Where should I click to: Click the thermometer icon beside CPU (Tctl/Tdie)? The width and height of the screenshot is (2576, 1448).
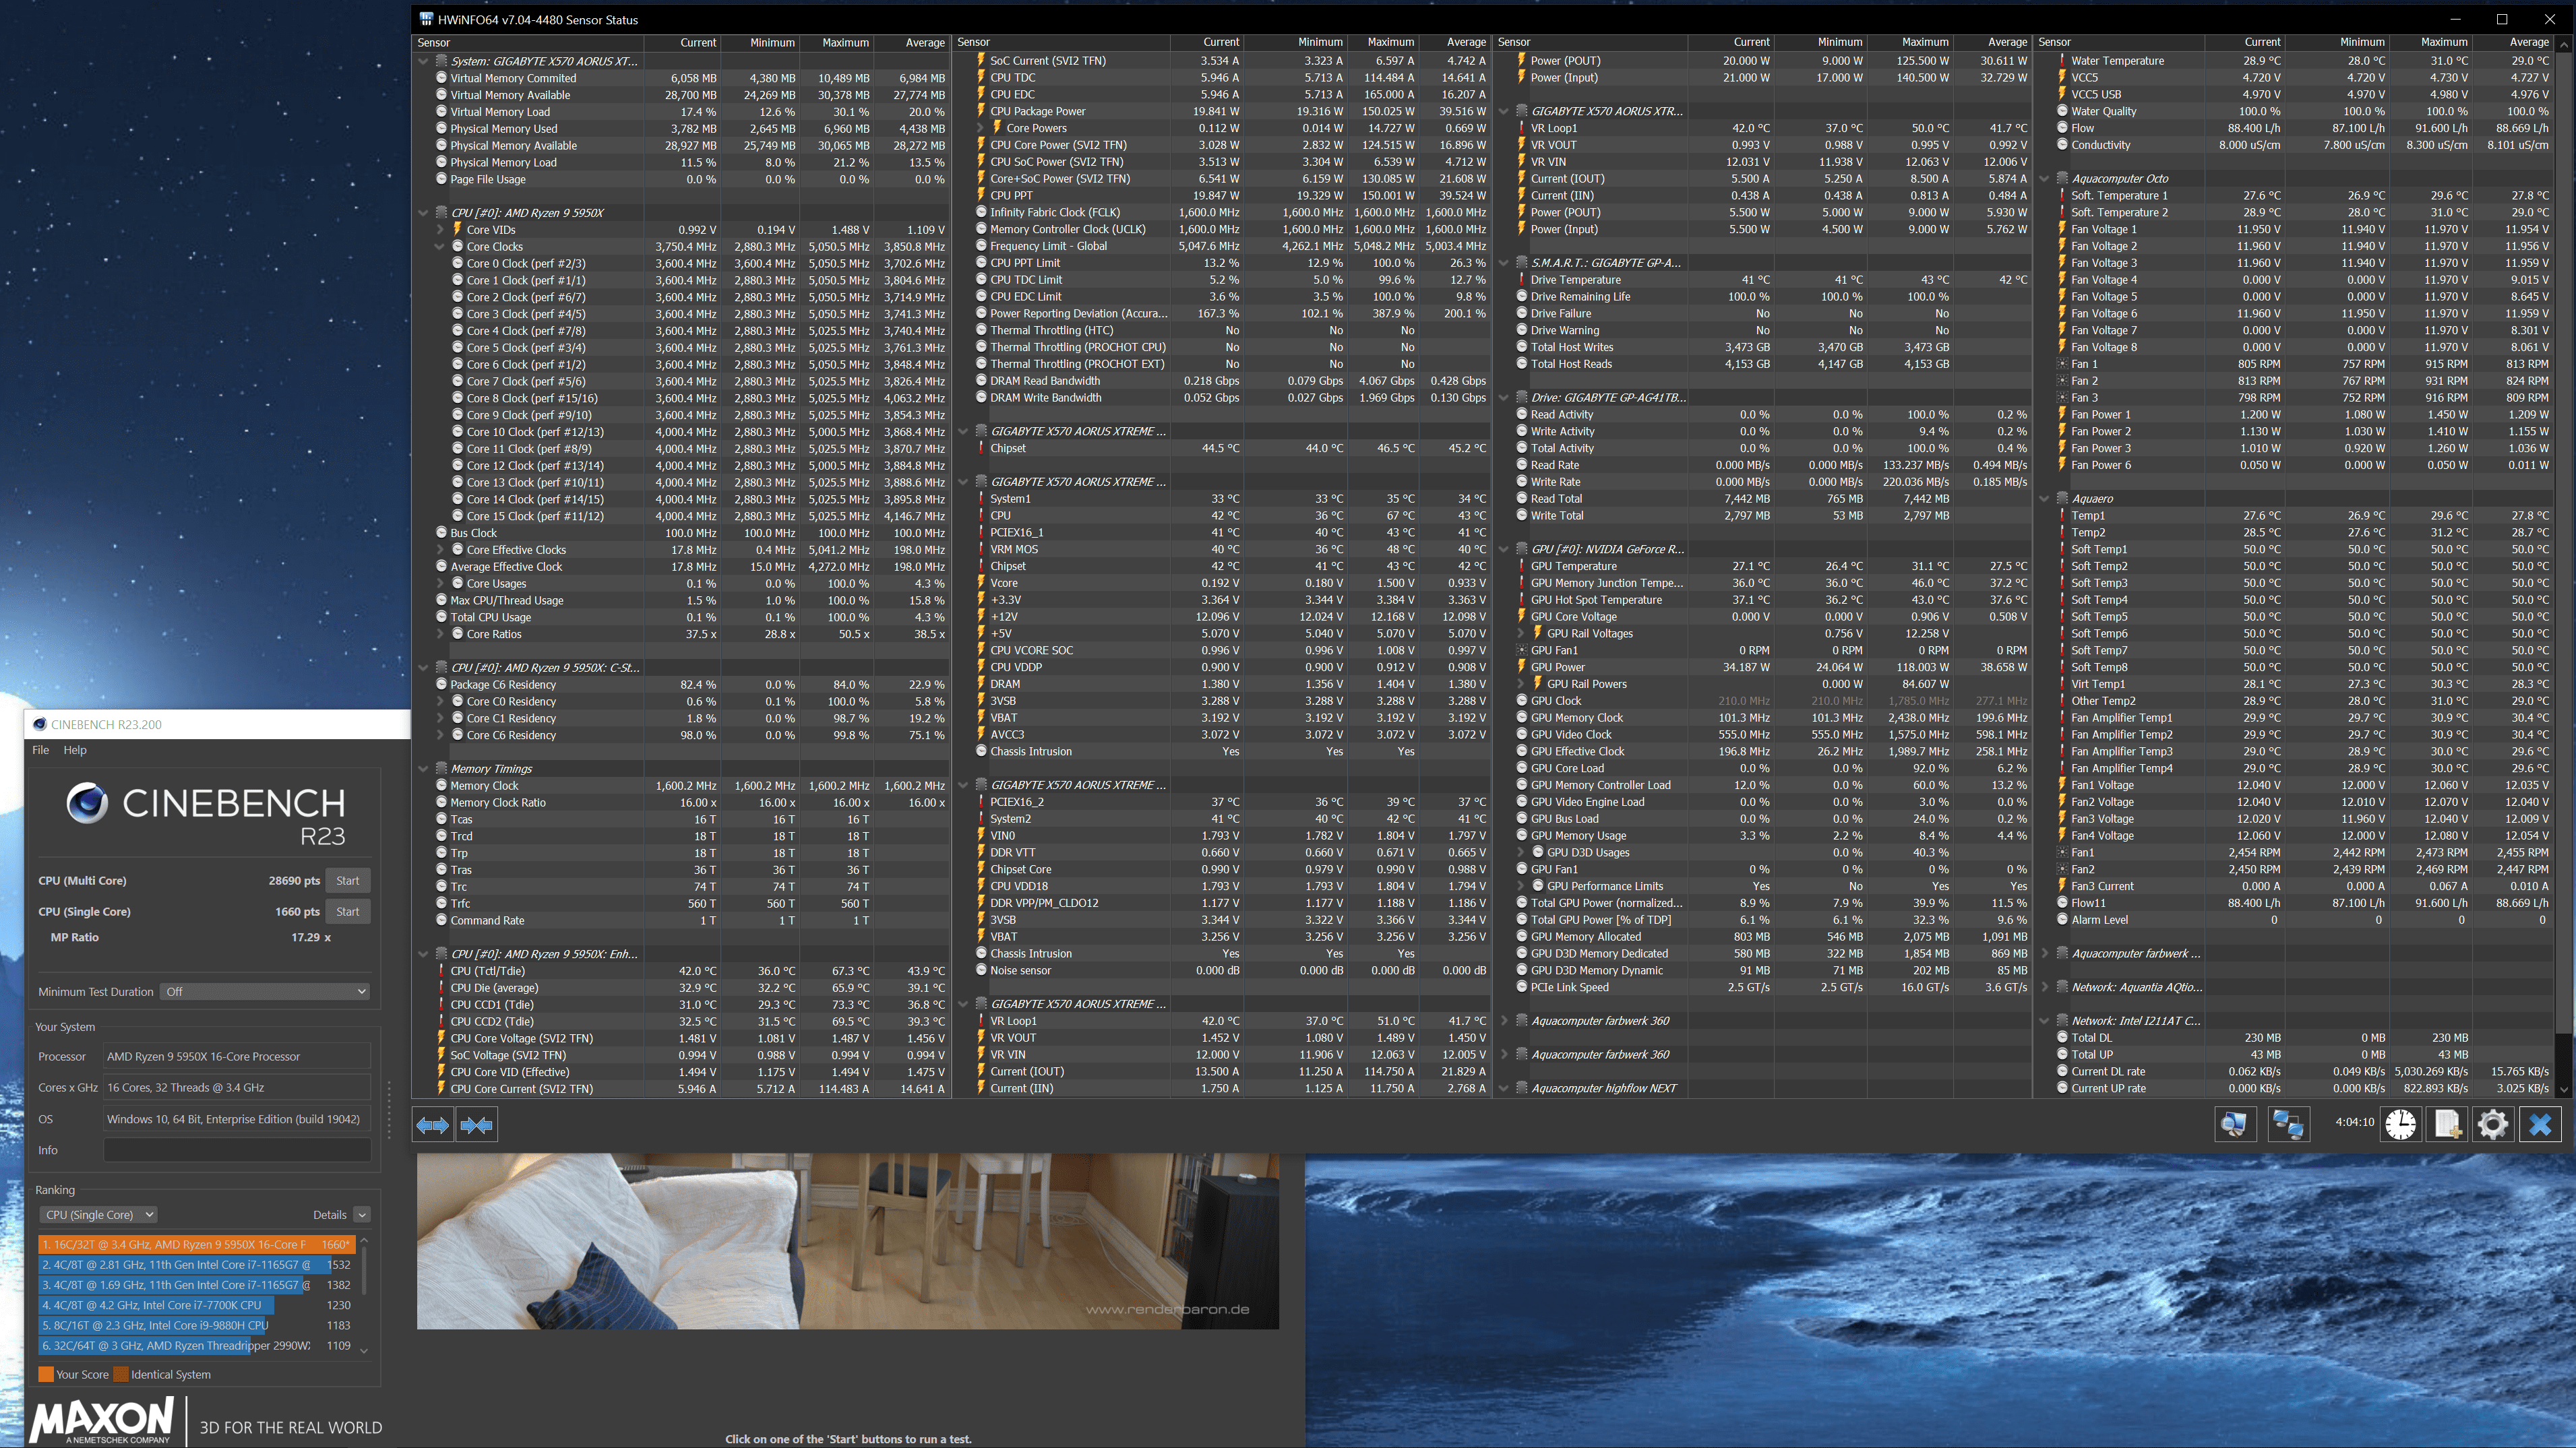point(441,970)
